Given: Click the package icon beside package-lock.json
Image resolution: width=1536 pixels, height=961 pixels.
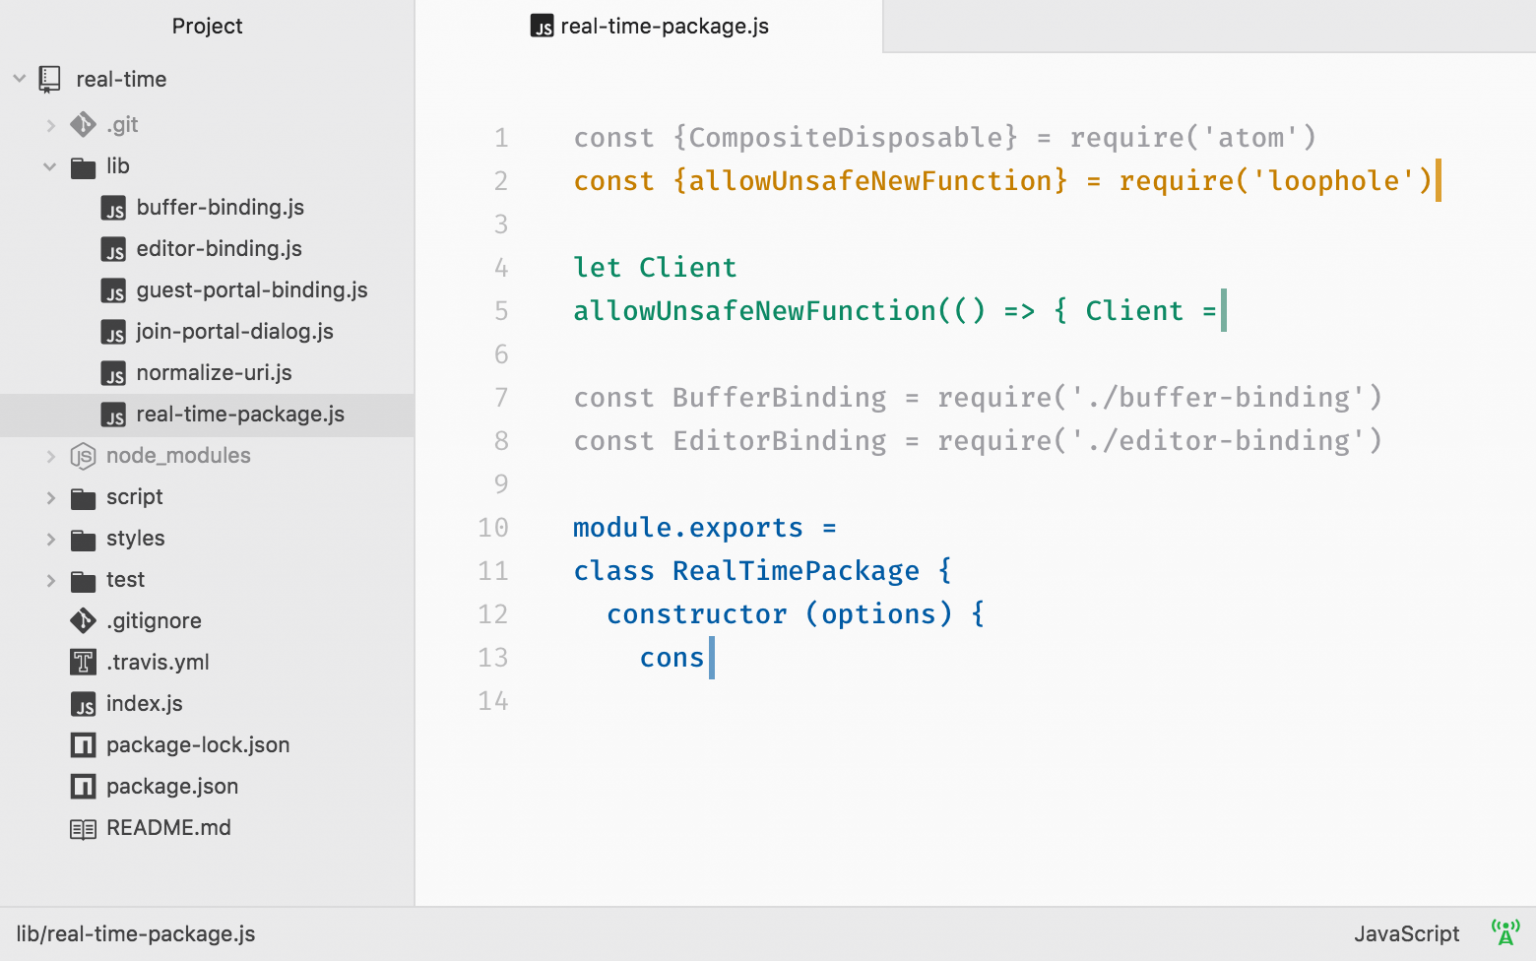Looking at the screenshot, I should [84, 745].
